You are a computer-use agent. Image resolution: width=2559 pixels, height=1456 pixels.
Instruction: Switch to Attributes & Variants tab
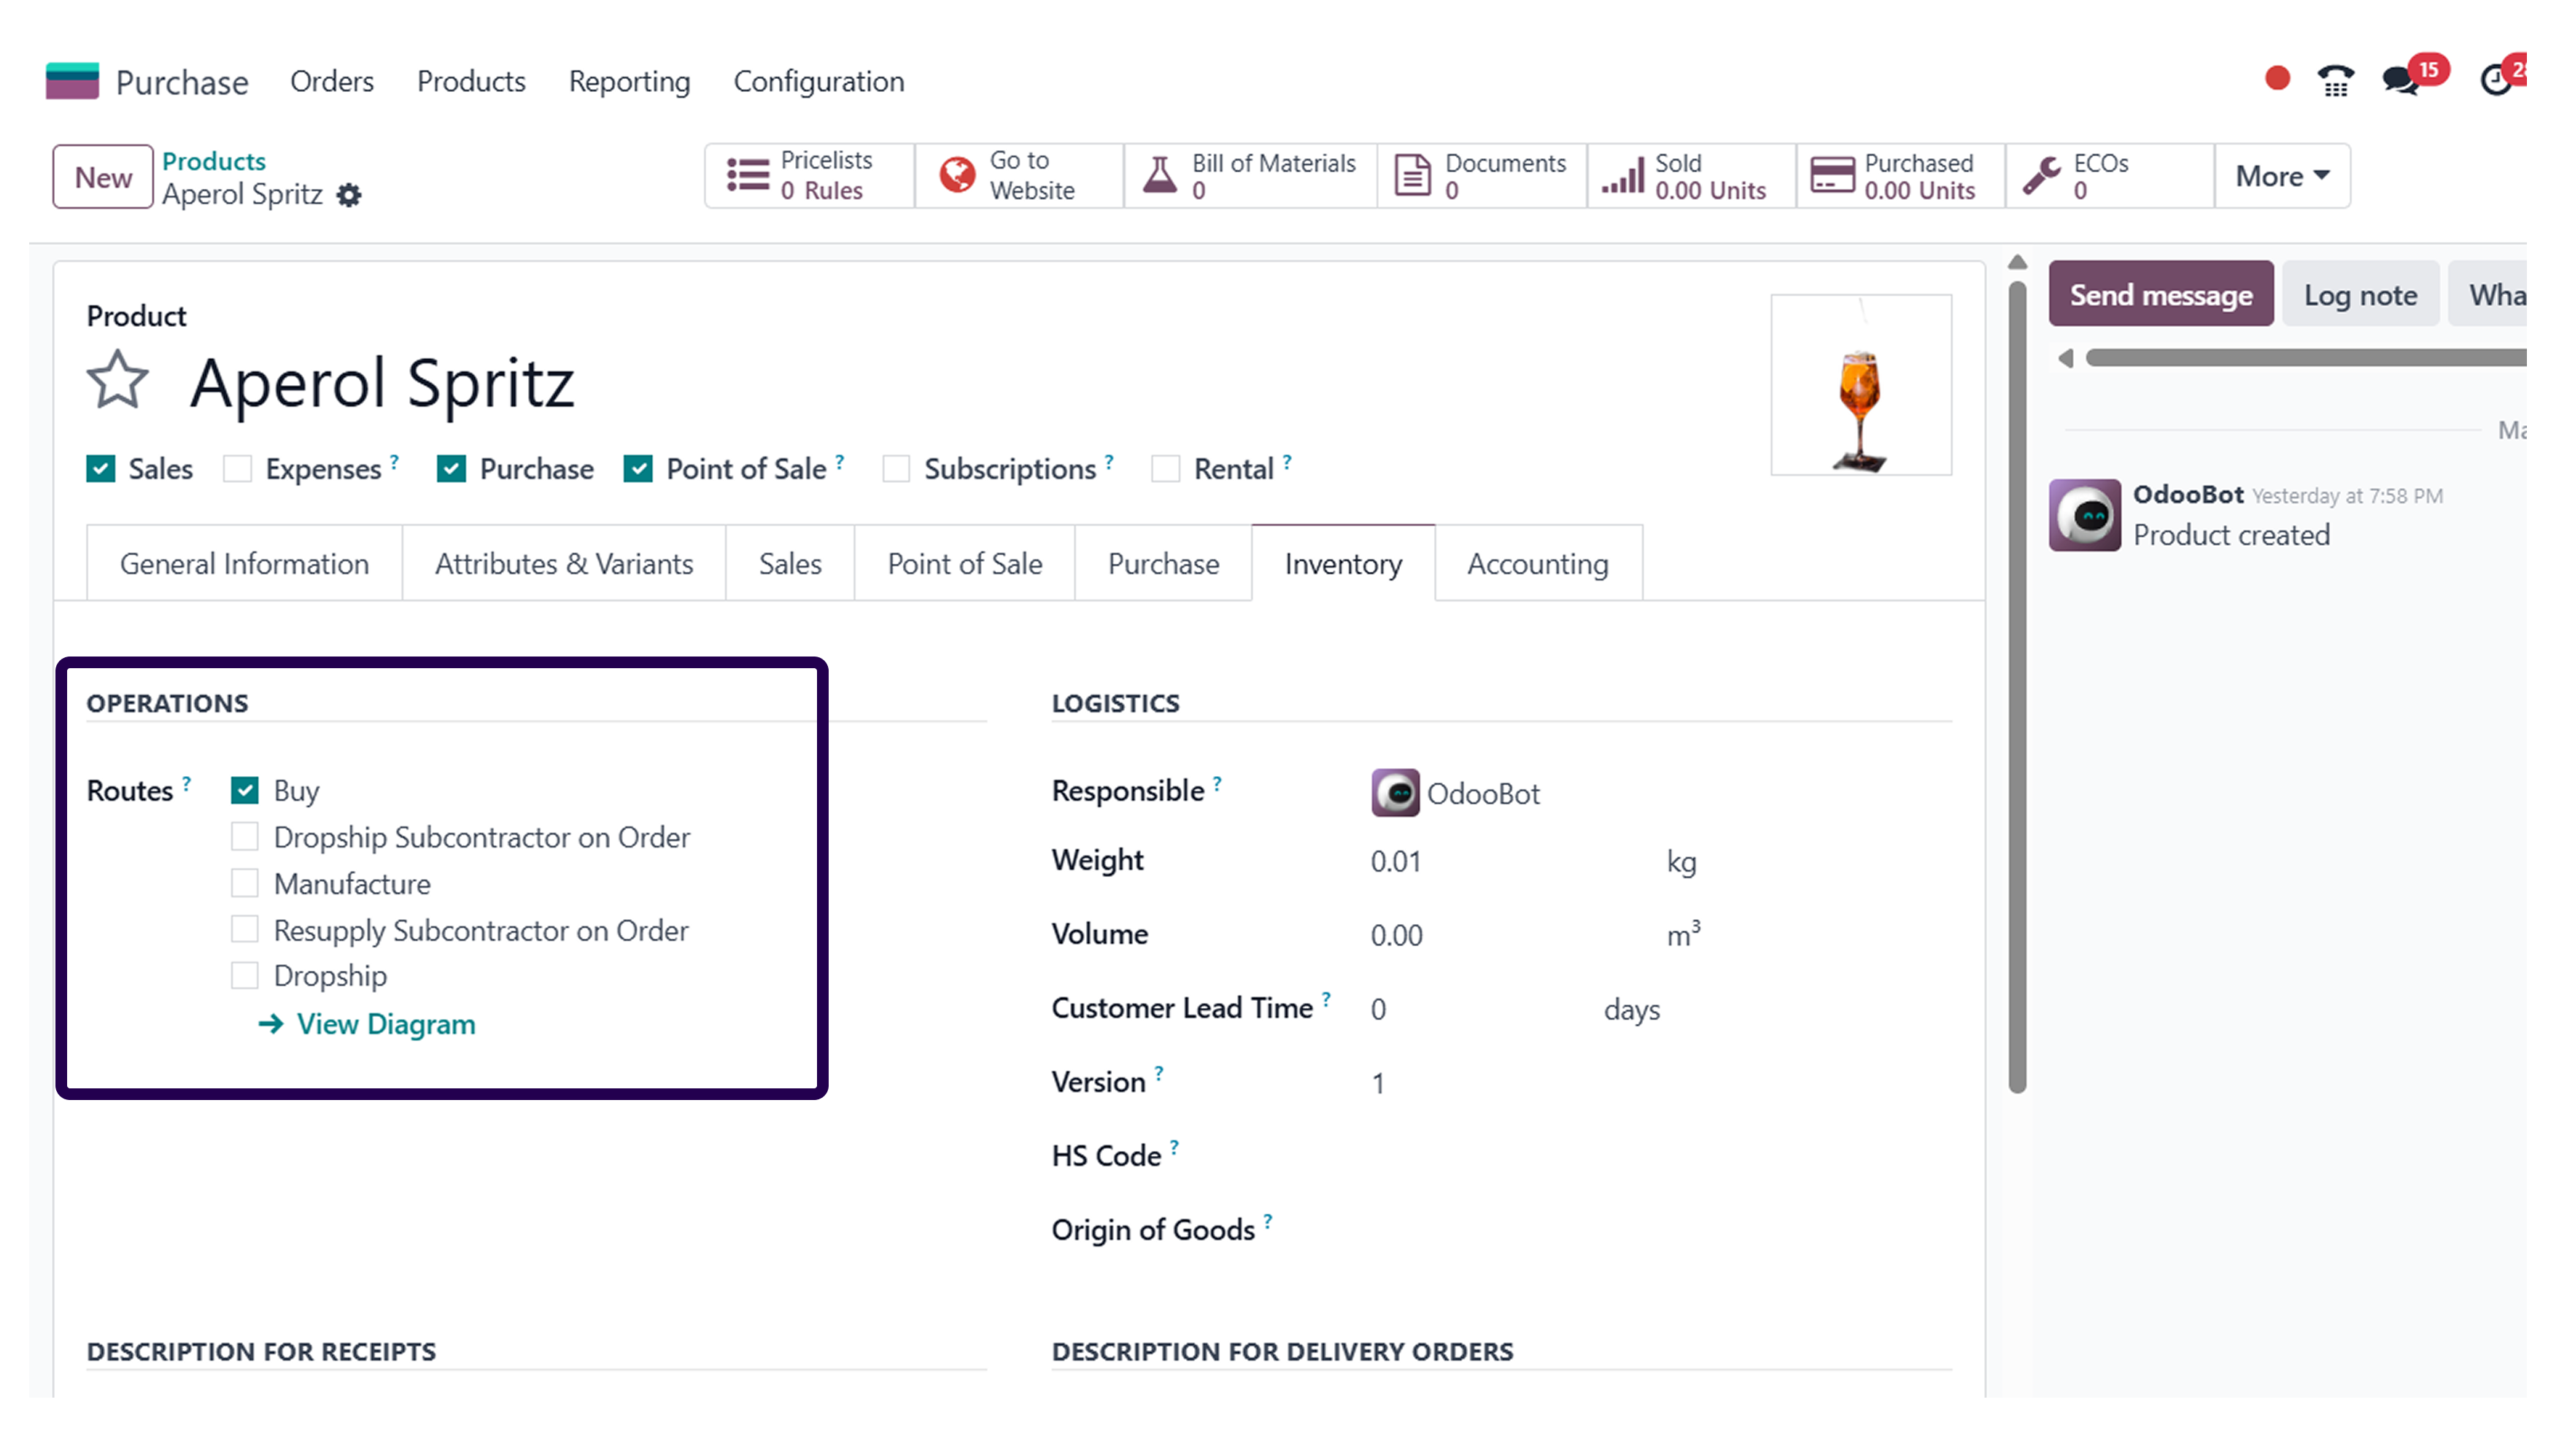(564, 563)
